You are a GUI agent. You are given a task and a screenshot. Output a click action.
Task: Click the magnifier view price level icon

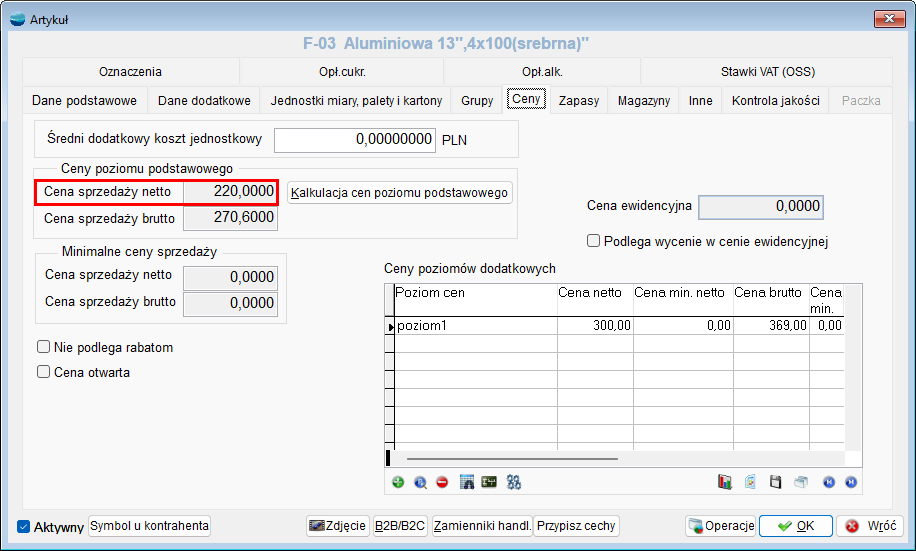tap(420, 482)
